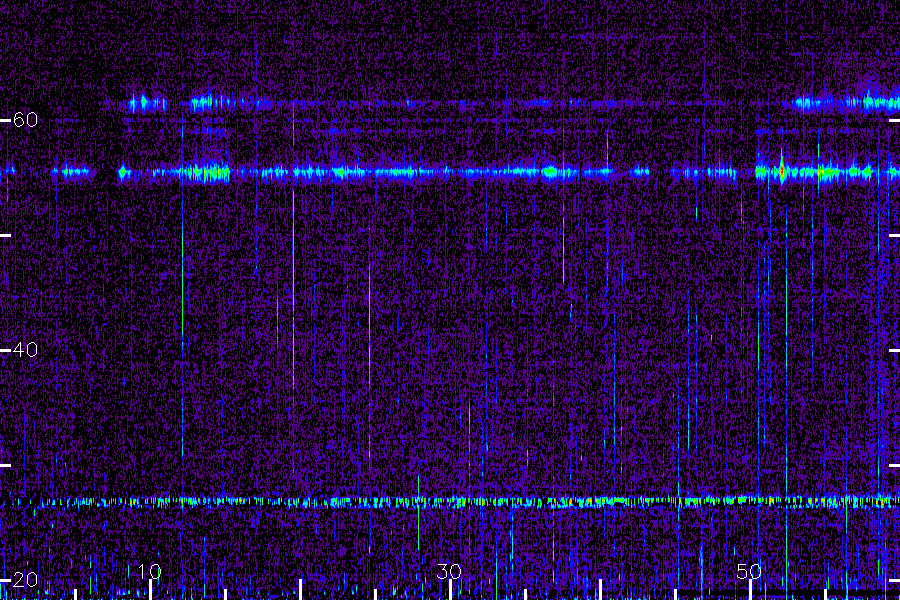Click the 10 time axis label
The height and width of the screenshot is (600, 900).
(x=150, y=571)
